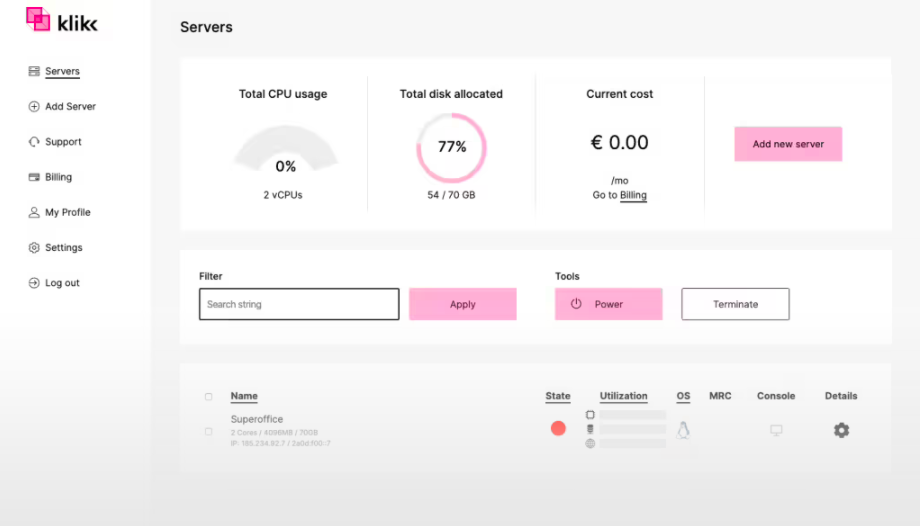Click the total disk allocated 77% ring
The height and width of the screenshot is (526, 920).
pyautogui.click(x=452, y=147)
